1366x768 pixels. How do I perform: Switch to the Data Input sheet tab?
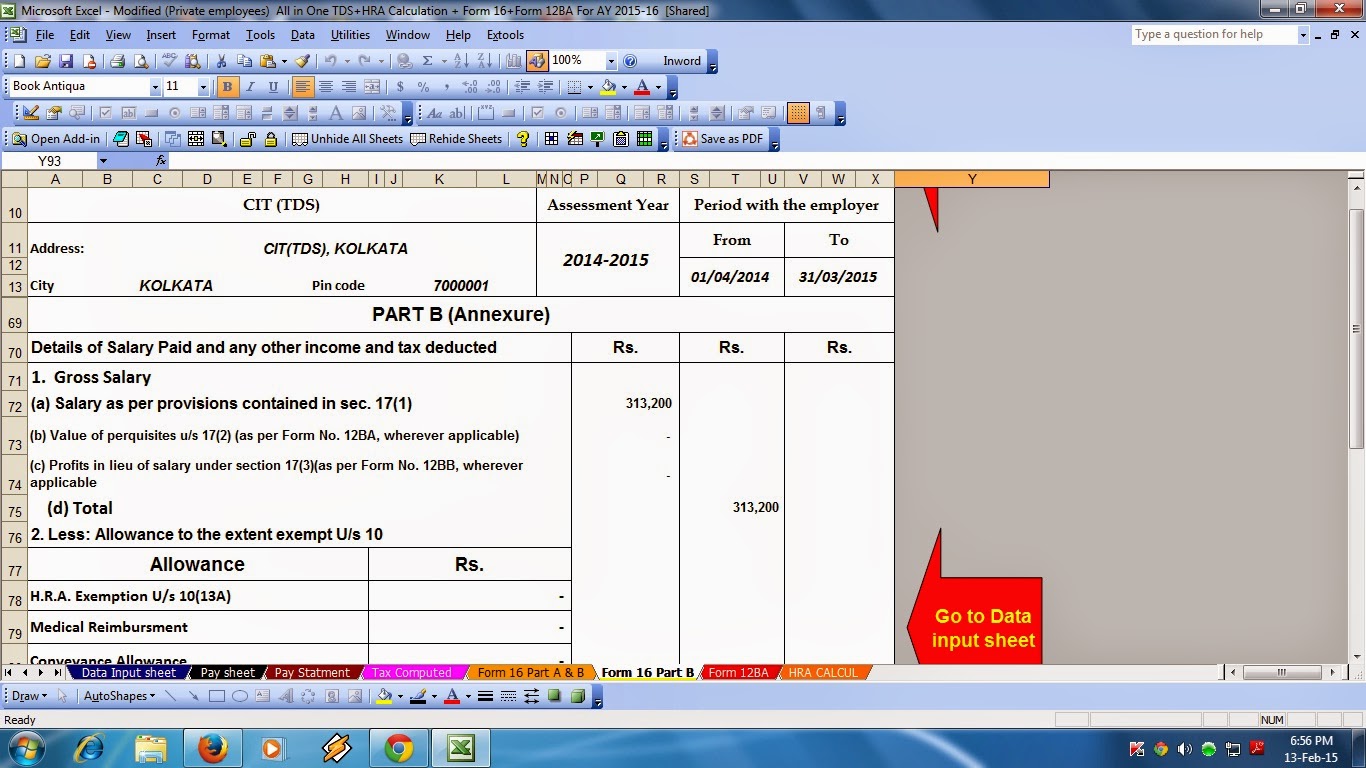[x=128, y=673]
